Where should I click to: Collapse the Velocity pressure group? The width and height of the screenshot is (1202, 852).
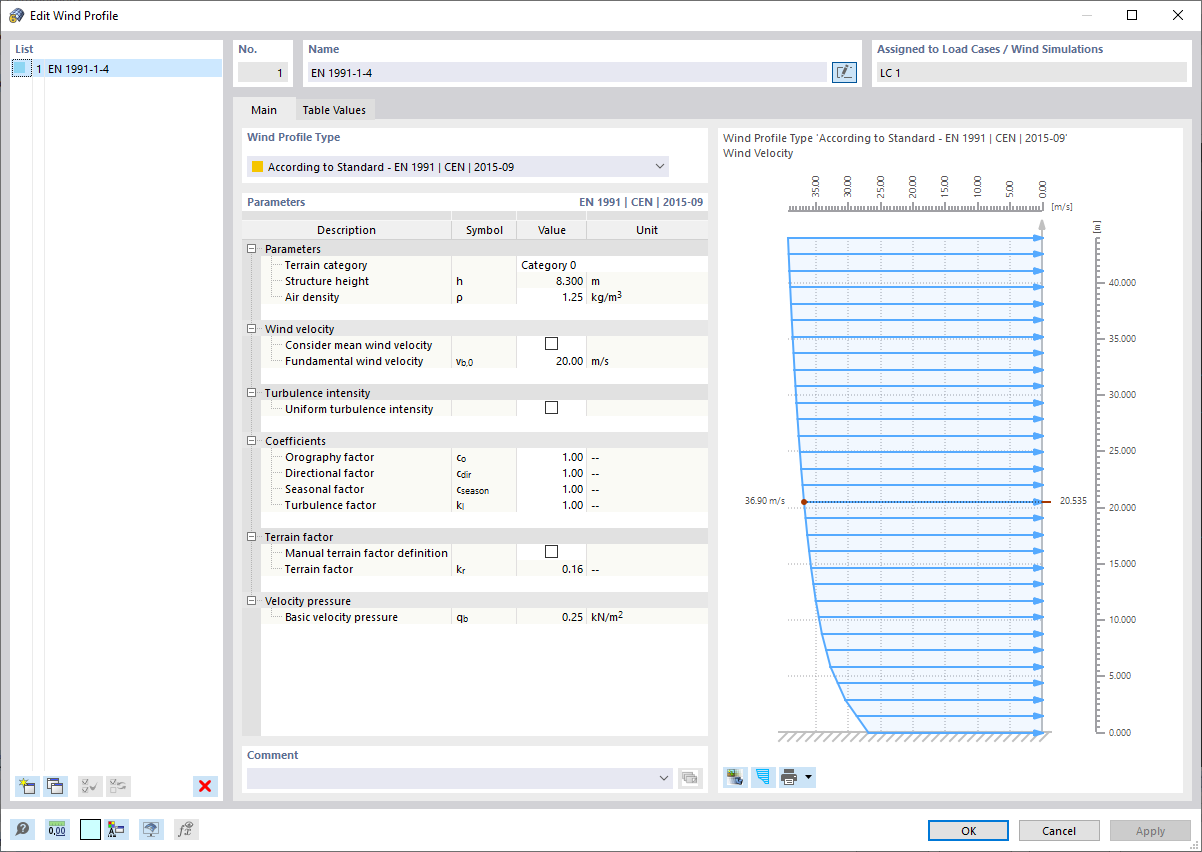[251, 601]
